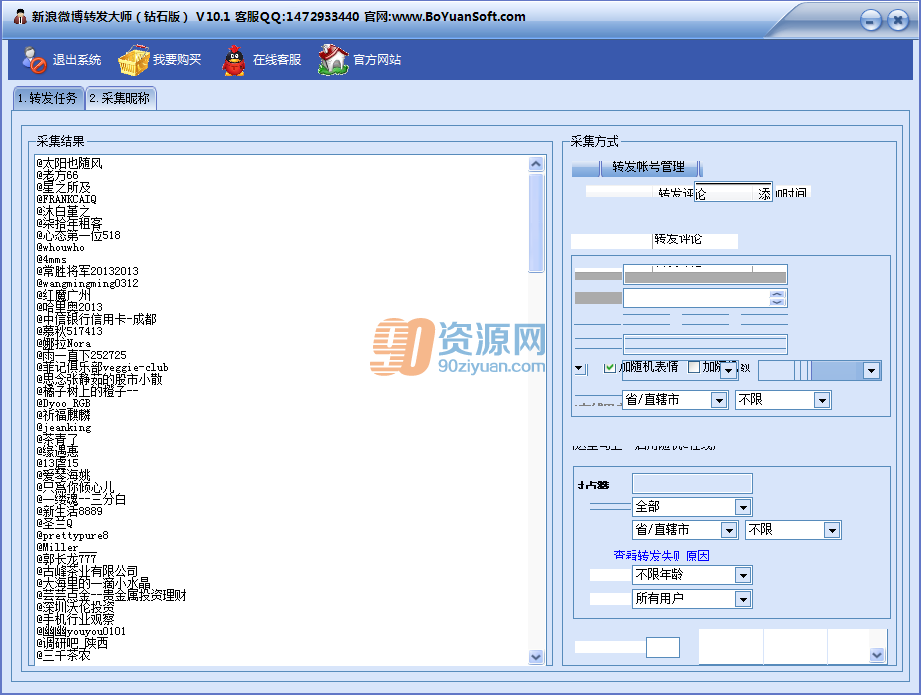Image resolution: width=921 pixels, height=695 pixels.
Task: Select @幽幽youyou0101 in results list
Action: (x=81, y=631)
